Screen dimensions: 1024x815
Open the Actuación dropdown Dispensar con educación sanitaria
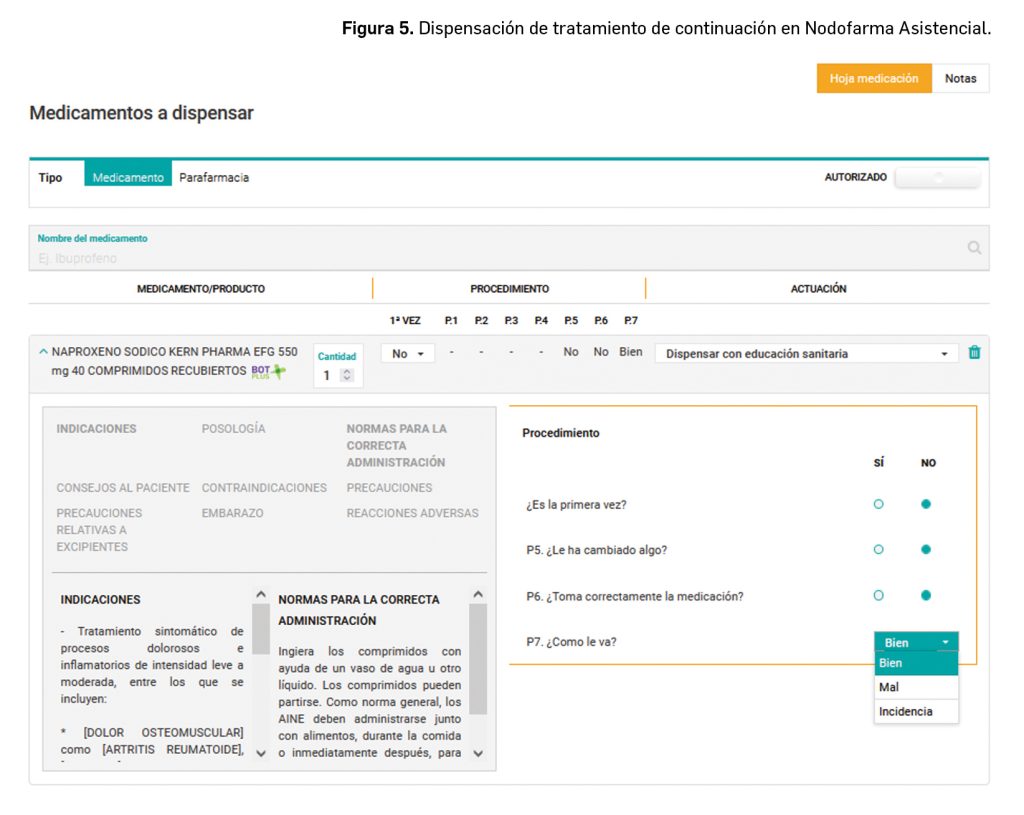click(806, 353)
